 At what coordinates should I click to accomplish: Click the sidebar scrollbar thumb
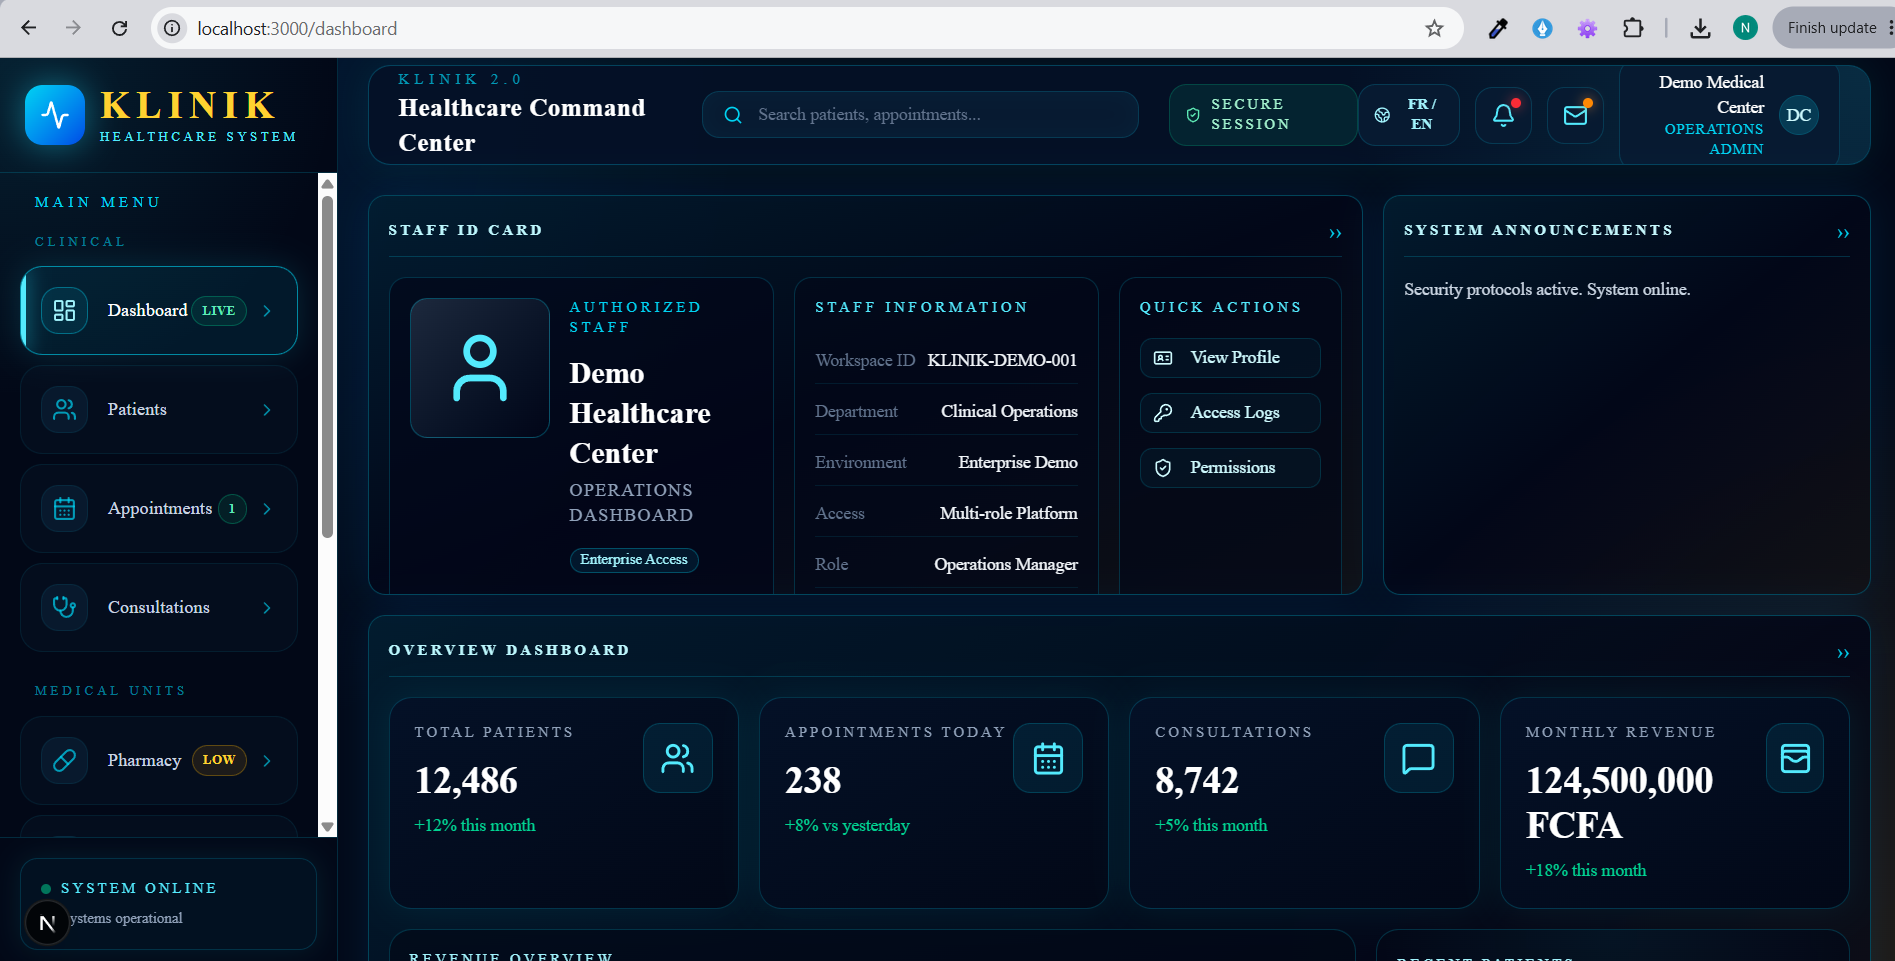click(327, 366)
